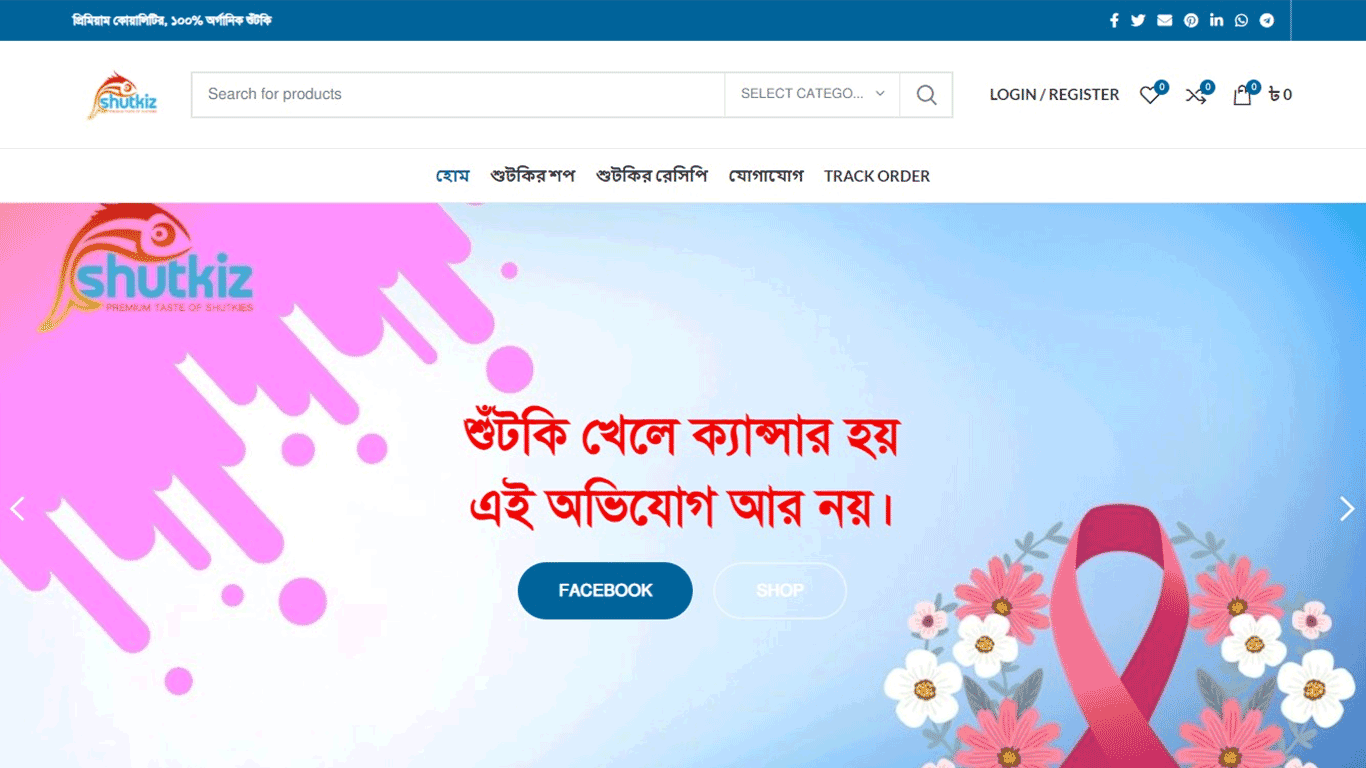Open the Twitter social icon in top bar

click(1138, 20)
